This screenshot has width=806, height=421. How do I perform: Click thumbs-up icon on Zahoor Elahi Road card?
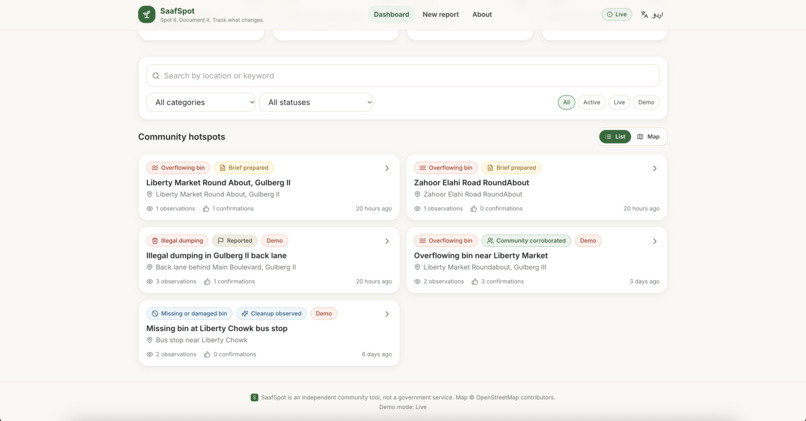(x=474, y=209)
